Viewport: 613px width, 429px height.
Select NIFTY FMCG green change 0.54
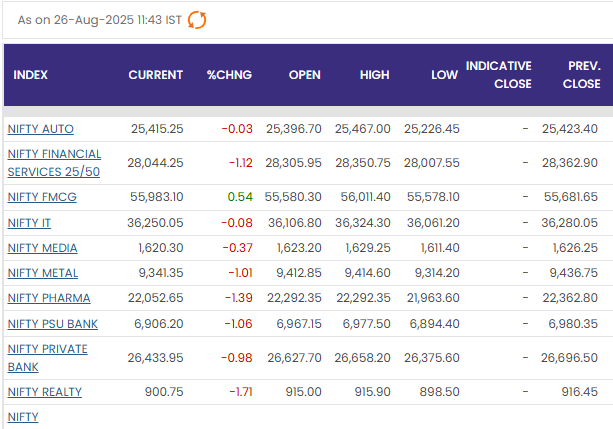[240, 197]
